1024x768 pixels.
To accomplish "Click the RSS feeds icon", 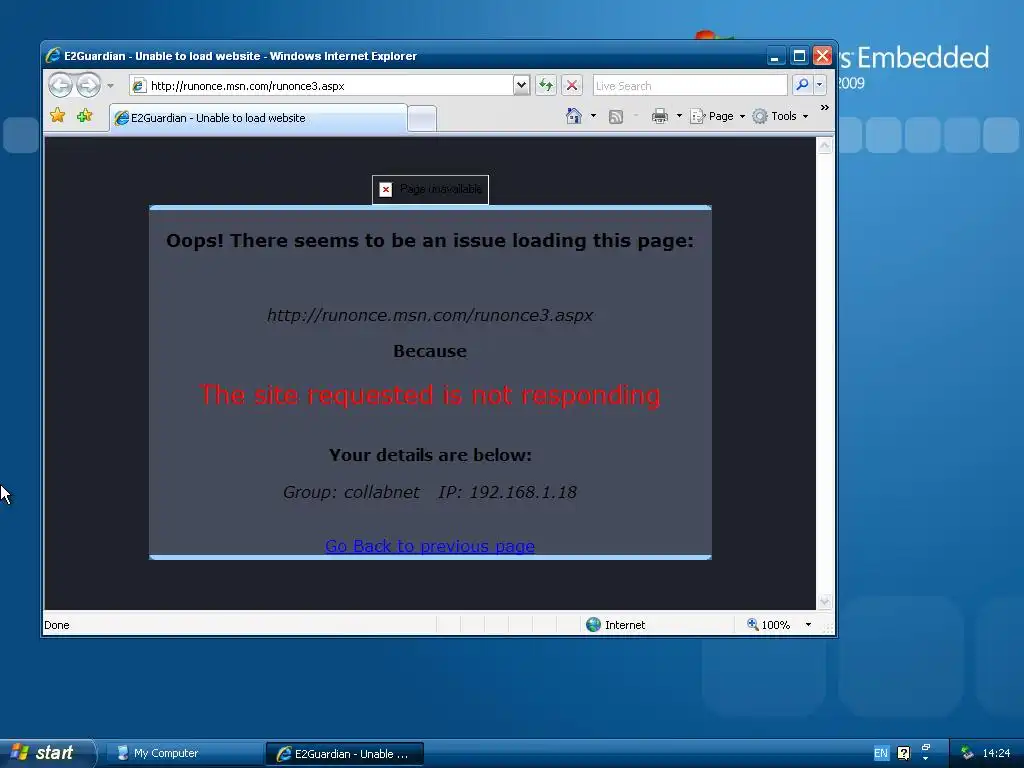I will 616,117.
